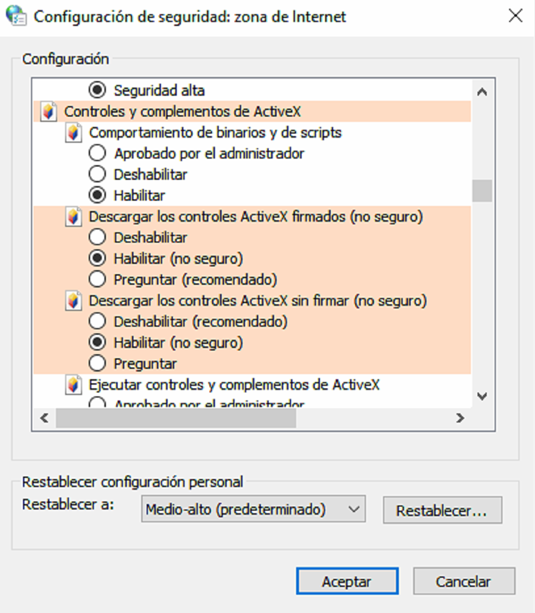
Task: Click the icon beside Ejecutar controles y complementos de ActiveX
Action: (73, 385)
